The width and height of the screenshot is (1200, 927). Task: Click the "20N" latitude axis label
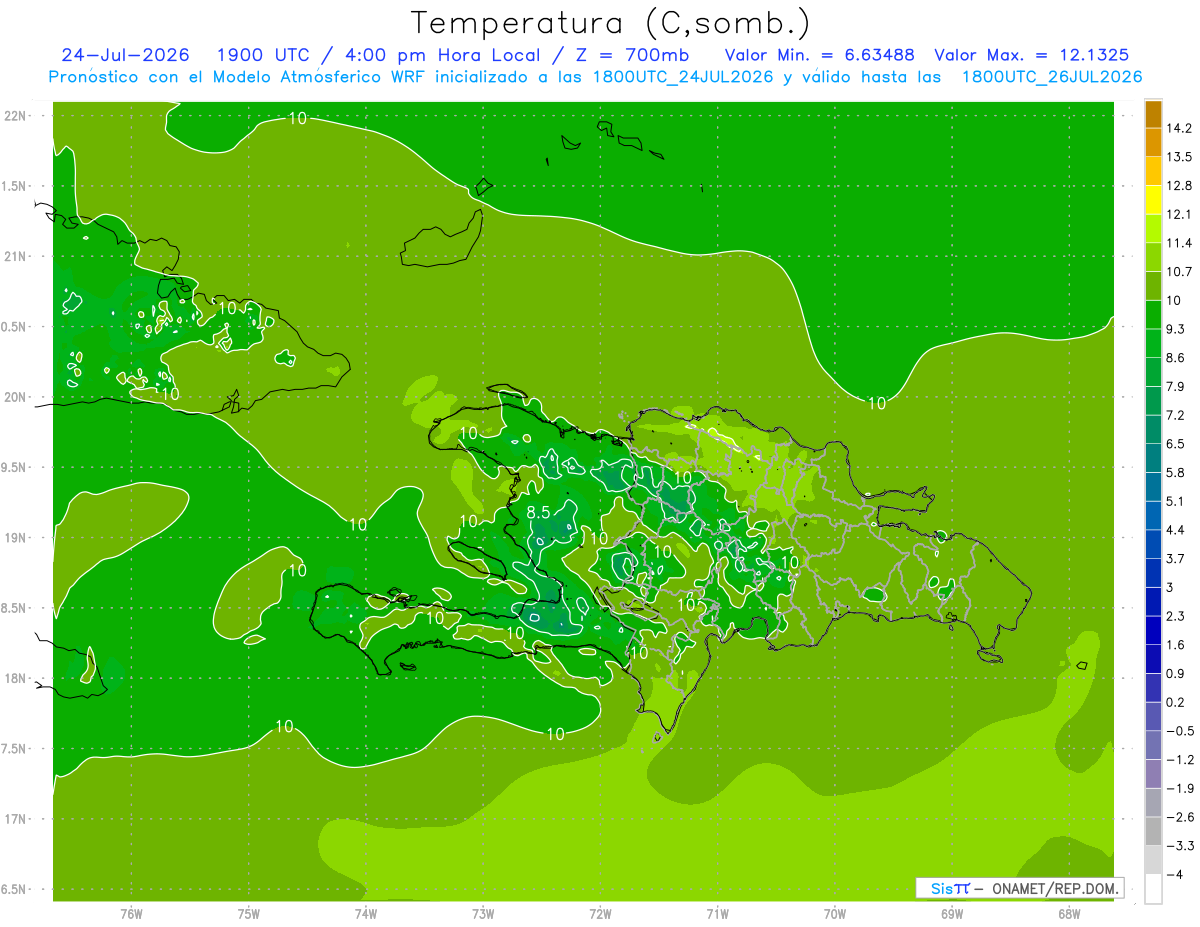[x=17, y=397]
